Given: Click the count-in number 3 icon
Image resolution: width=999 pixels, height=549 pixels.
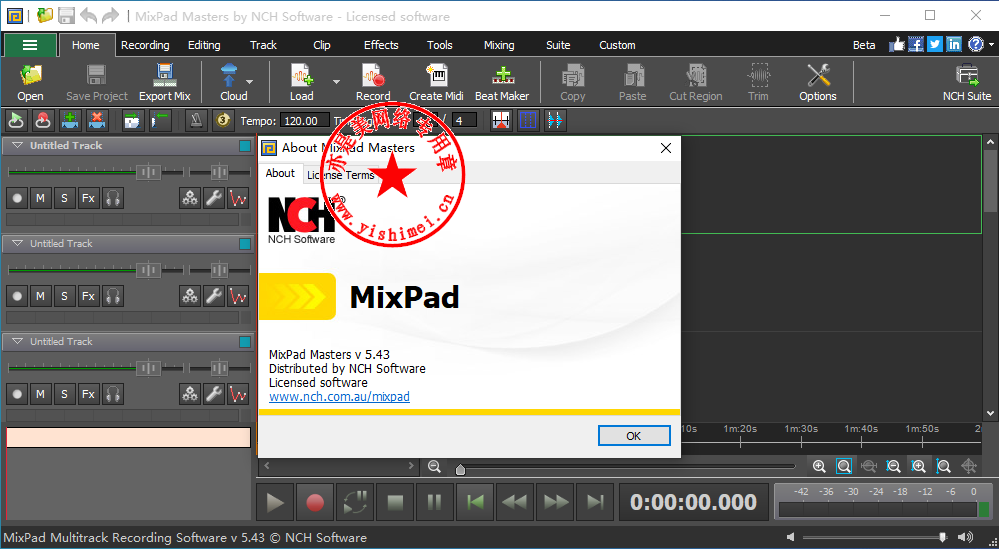Looking at the screenshot, I should pos(222,120).
